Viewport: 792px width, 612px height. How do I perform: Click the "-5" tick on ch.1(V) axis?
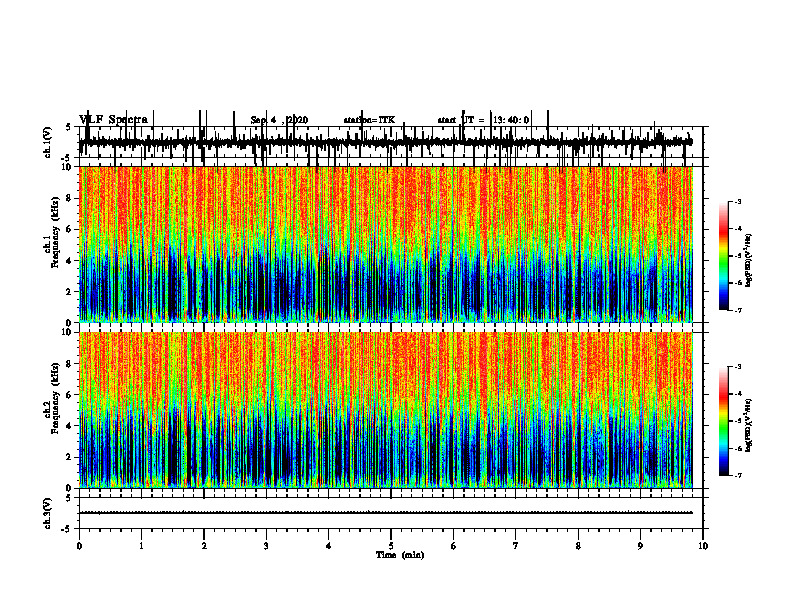[x=67, y=158]
